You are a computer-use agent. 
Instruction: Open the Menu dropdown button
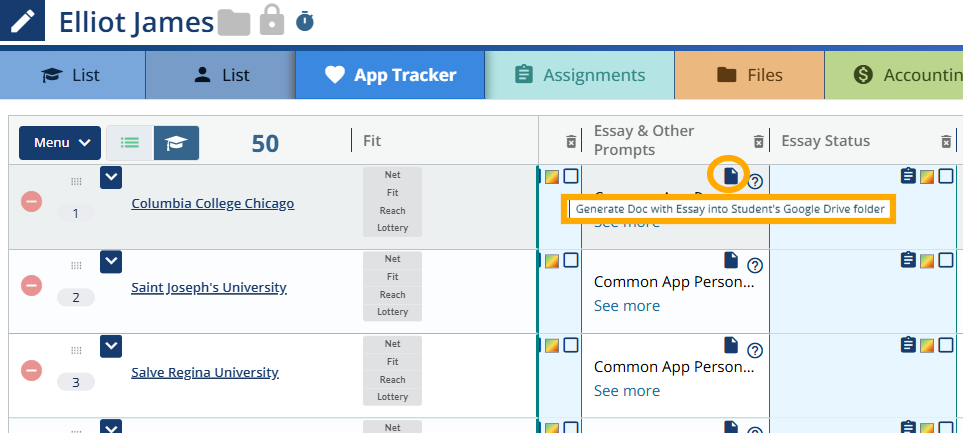[x=60, y=143]
